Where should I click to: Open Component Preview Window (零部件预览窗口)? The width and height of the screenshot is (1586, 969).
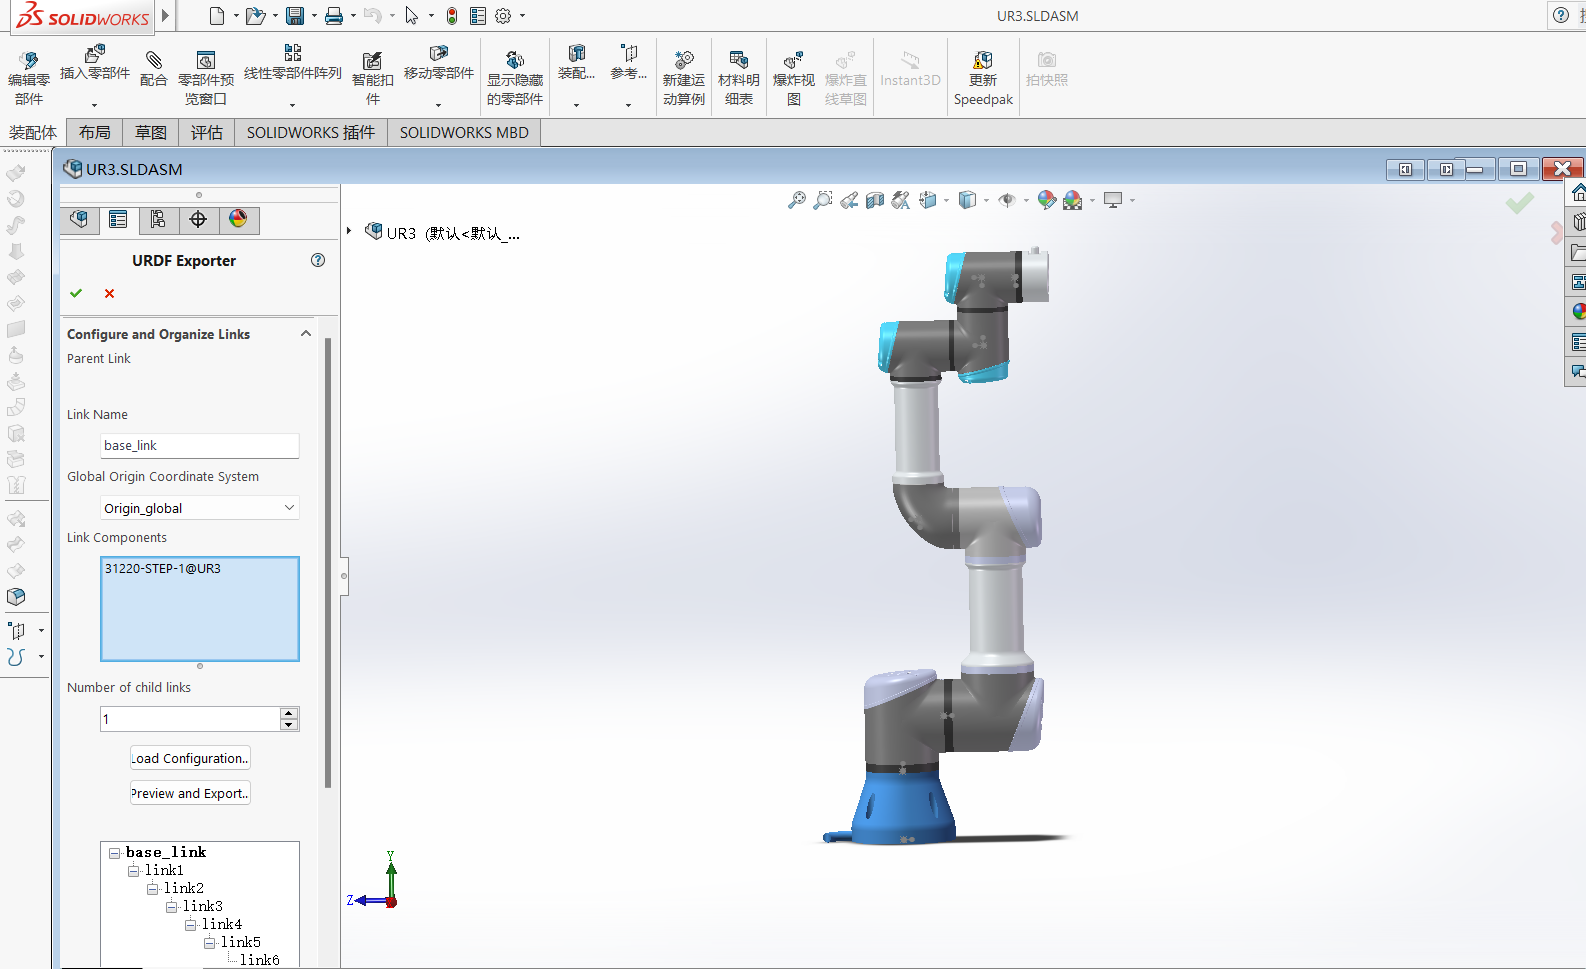[206, 60]
